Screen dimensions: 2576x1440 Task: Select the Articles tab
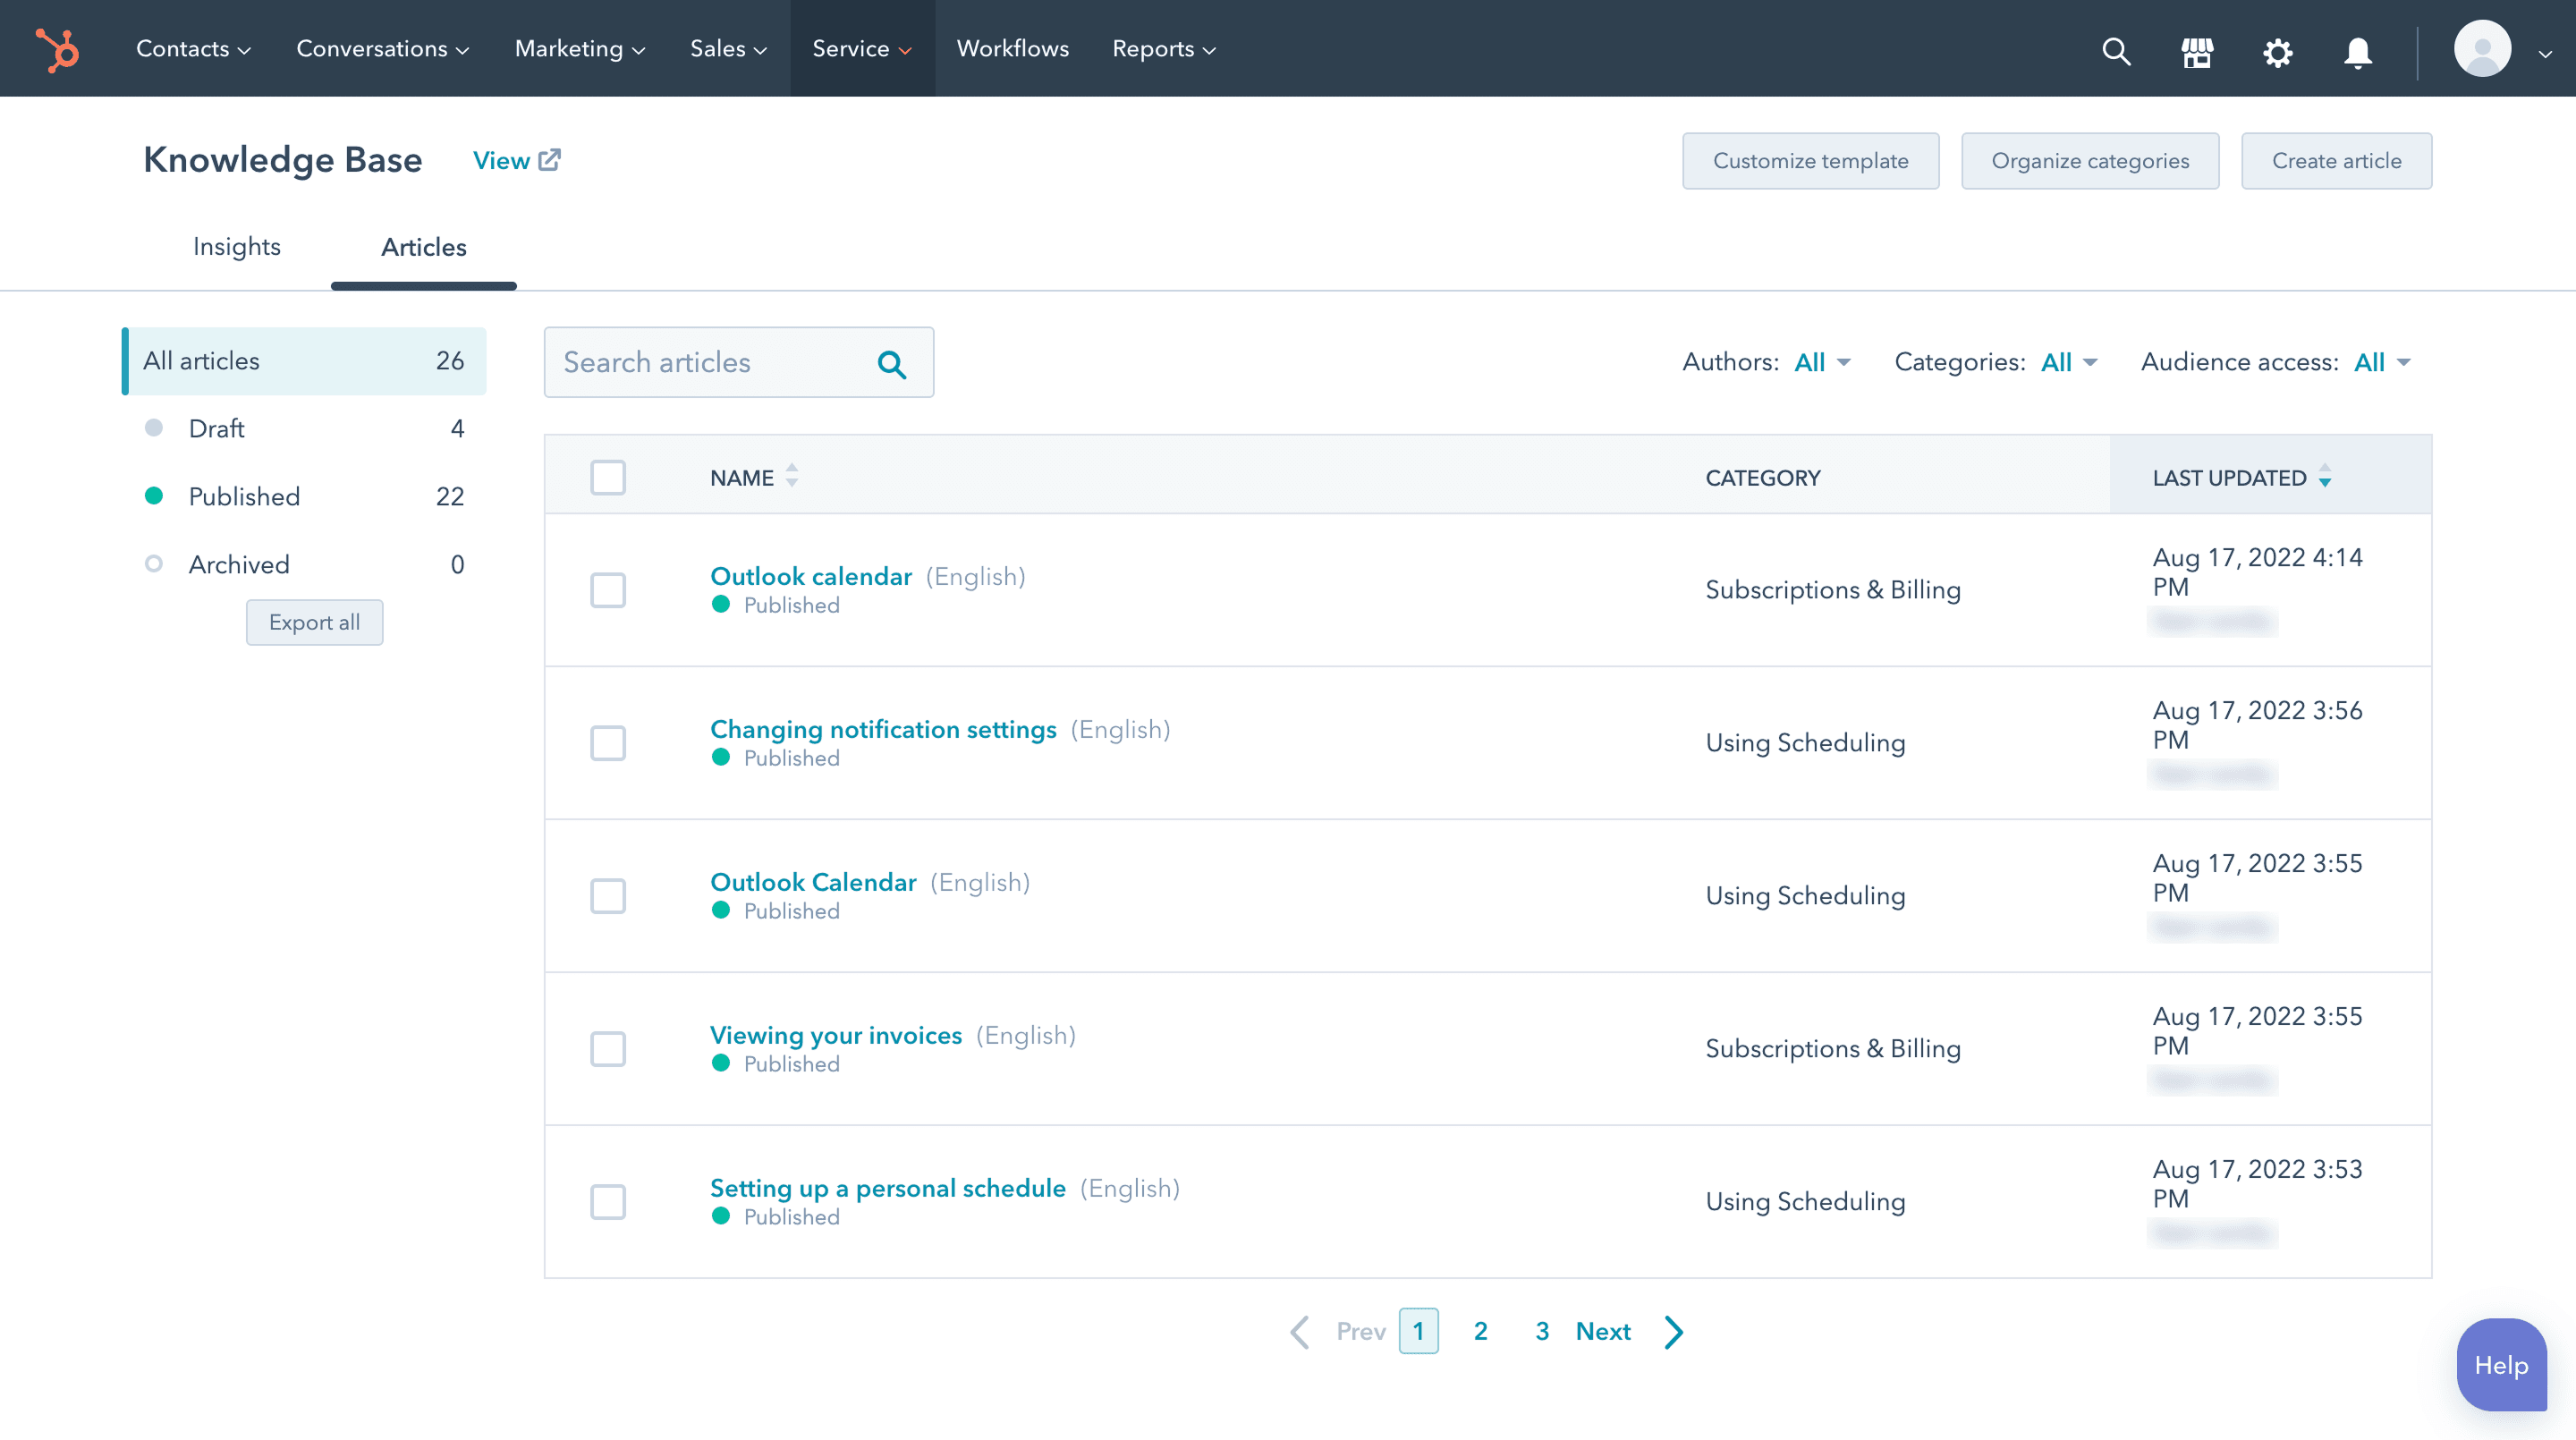(423, 248)
